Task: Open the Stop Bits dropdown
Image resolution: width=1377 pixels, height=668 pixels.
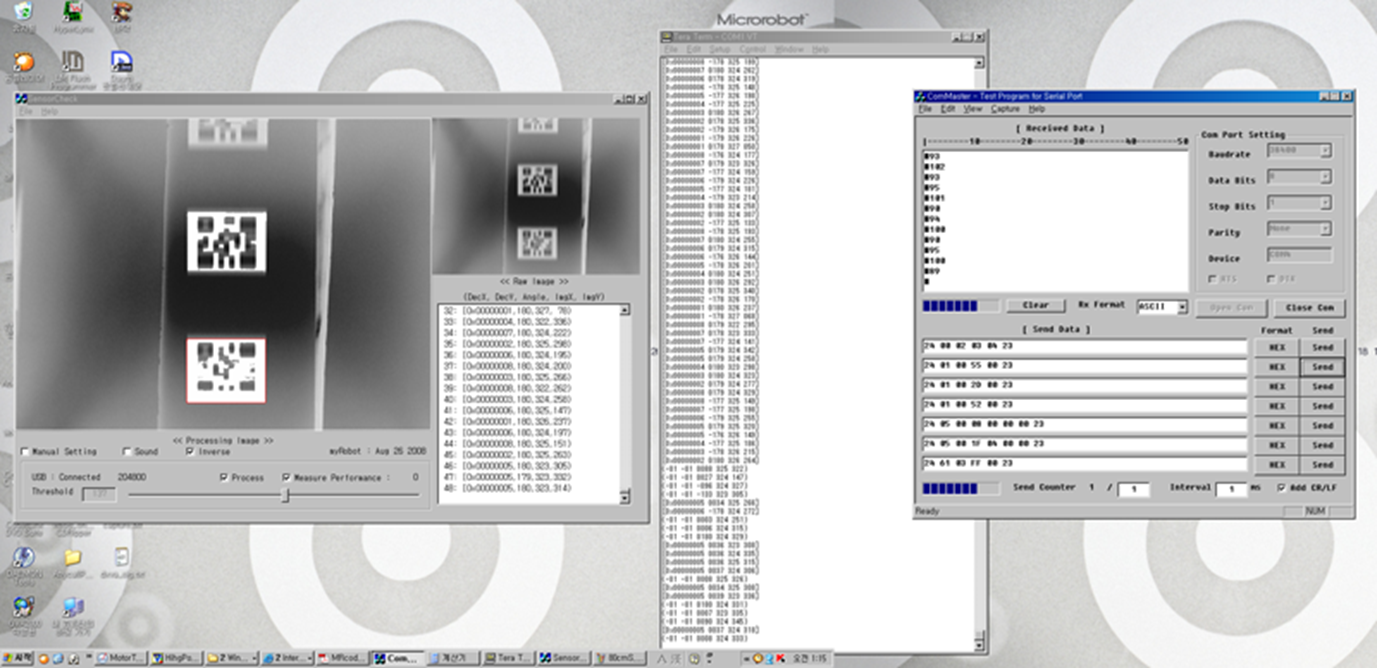Action: [1324, 203]
